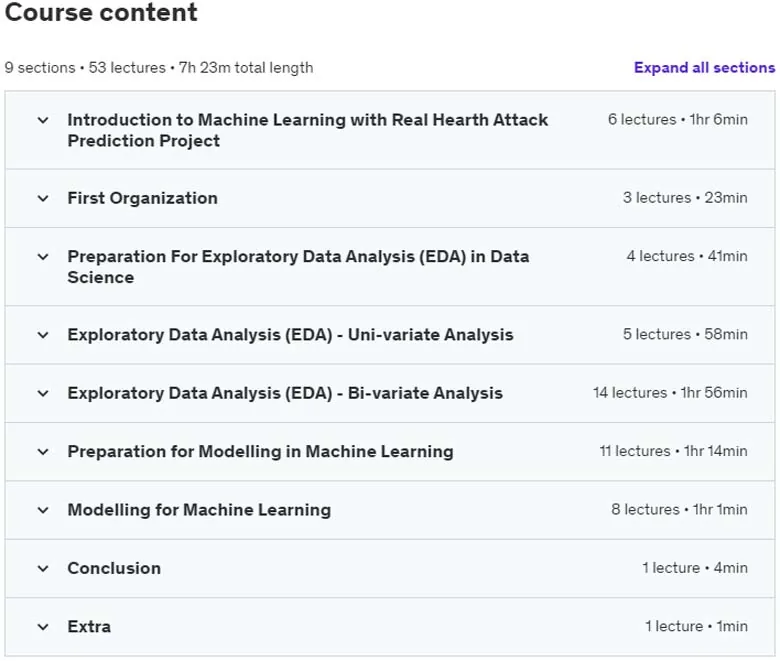
Task: Click the 6 lectures 1hr 6min label
Action: (678, 119)
